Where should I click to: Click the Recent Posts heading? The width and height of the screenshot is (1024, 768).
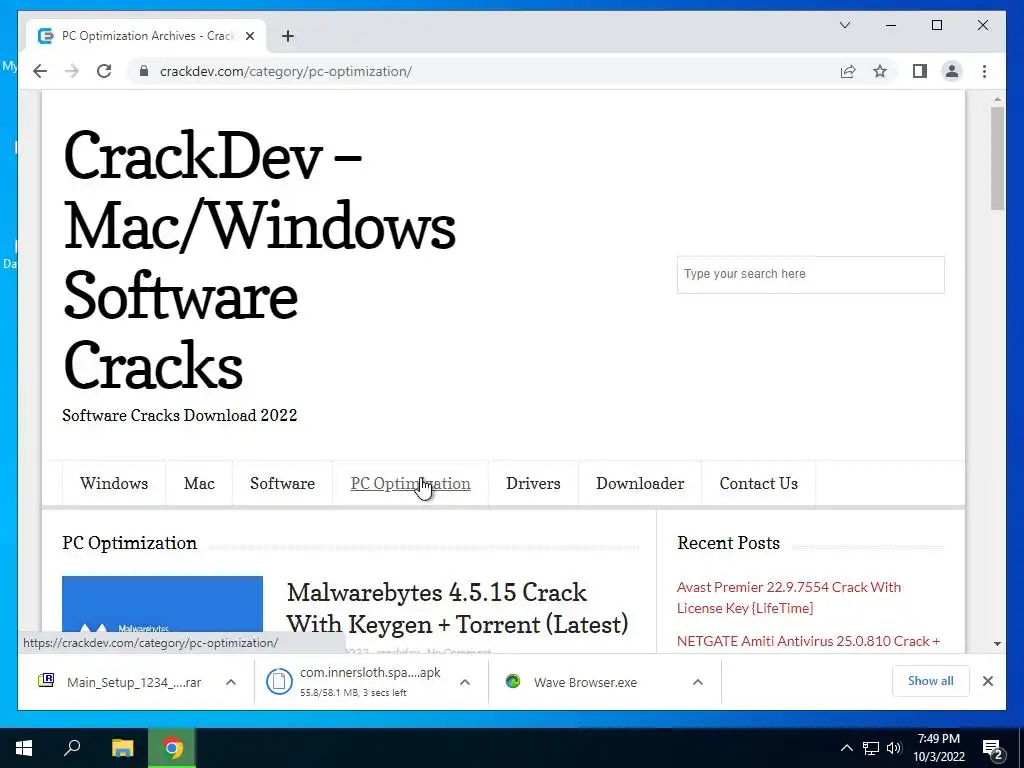(x=728, y=543)
